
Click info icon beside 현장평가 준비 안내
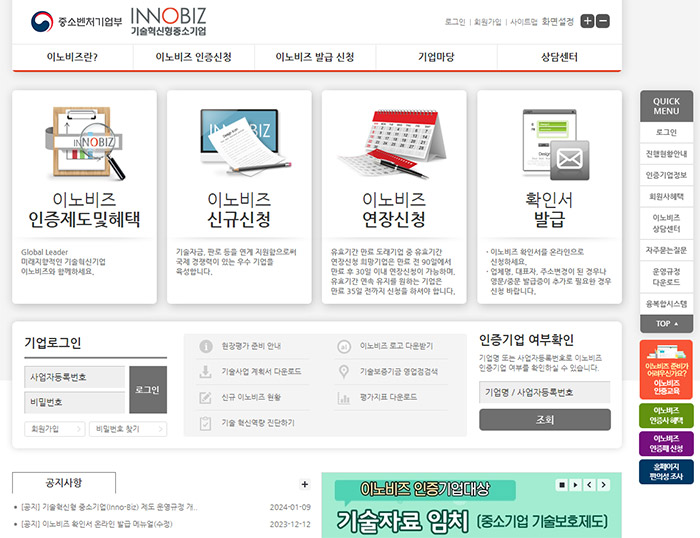206,346
